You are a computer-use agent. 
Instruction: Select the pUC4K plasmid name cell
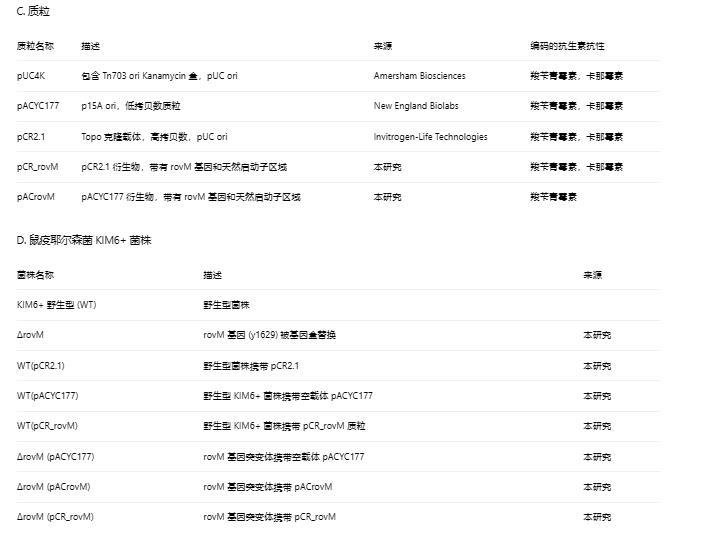31,76
